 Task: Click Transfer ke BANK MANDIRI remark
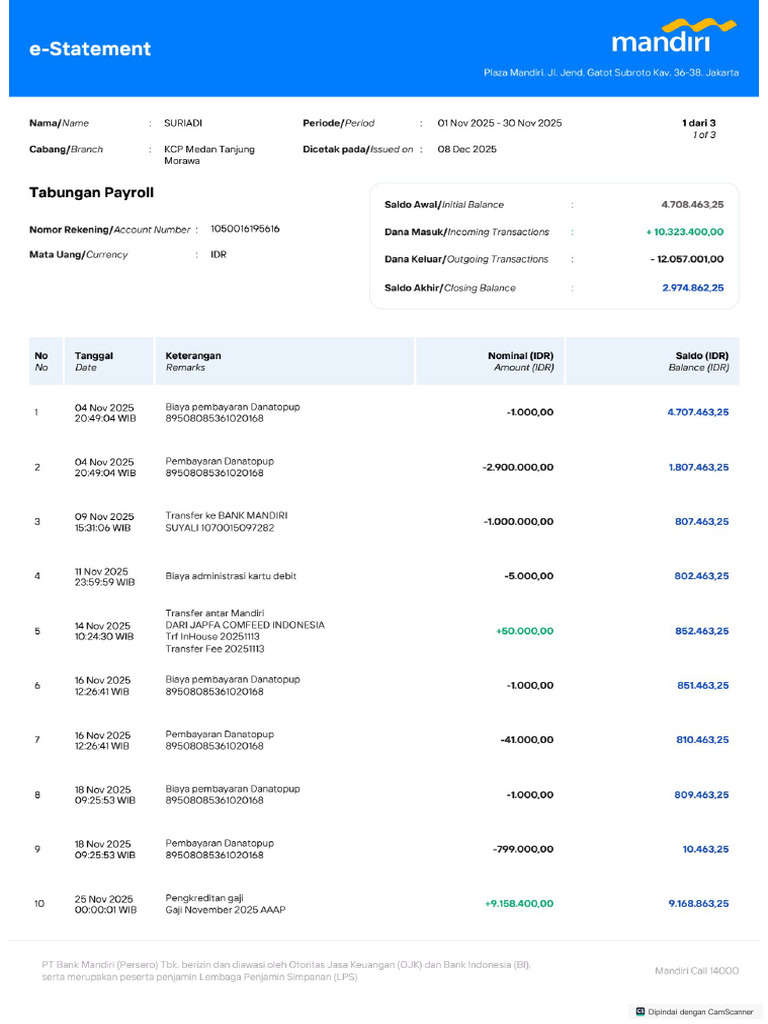point(226,515)
